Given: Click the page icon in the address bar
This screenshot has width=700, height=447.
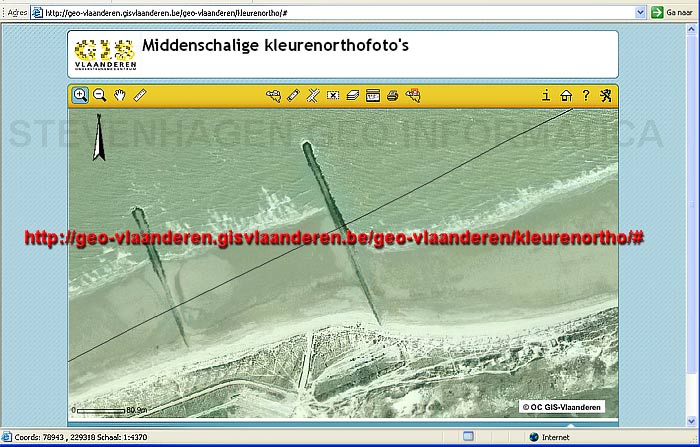Looking at the screenshot, I should click(x=37, y=13).
